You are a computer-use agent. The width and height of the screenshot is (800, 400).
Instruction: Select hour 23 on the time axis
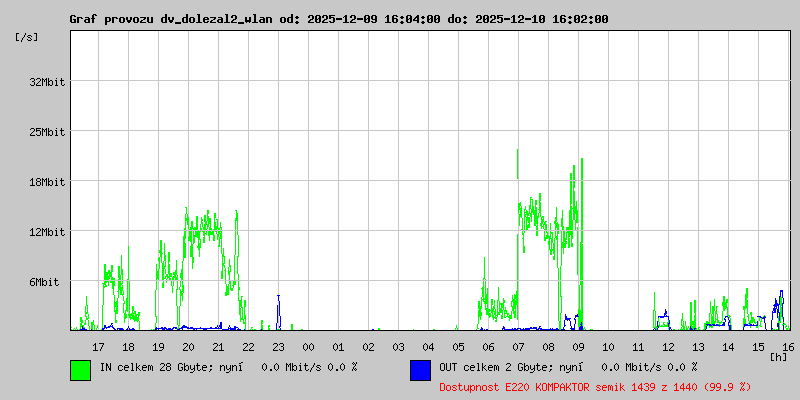pos(278,347)
